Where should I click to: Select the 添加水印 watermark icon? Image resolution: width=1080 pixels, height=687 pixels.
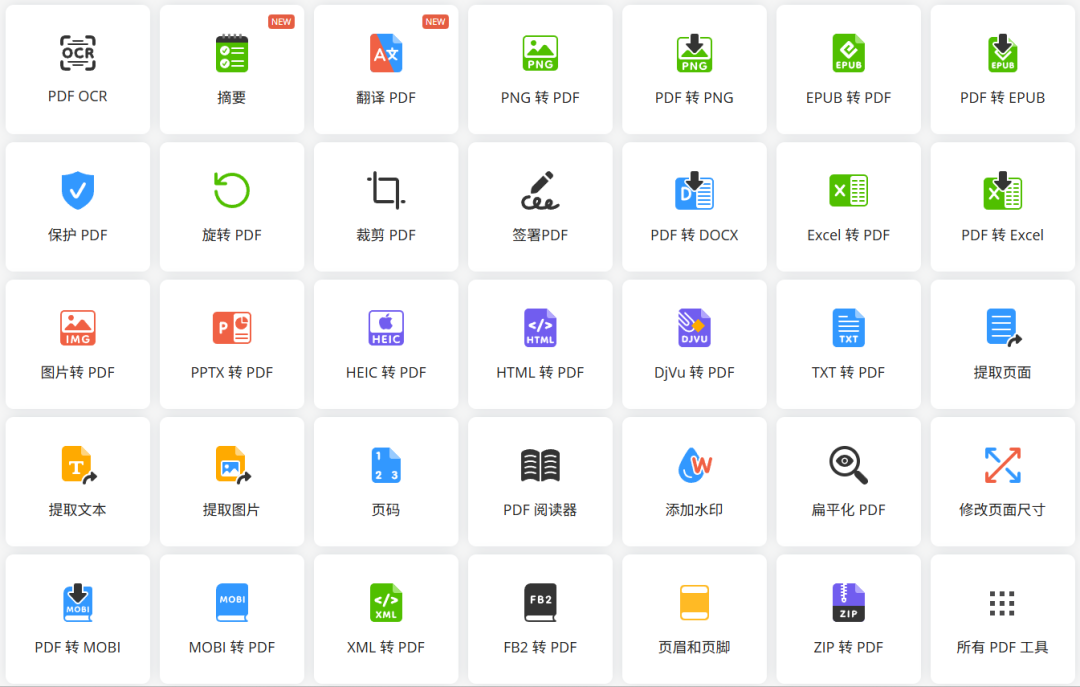694,465
